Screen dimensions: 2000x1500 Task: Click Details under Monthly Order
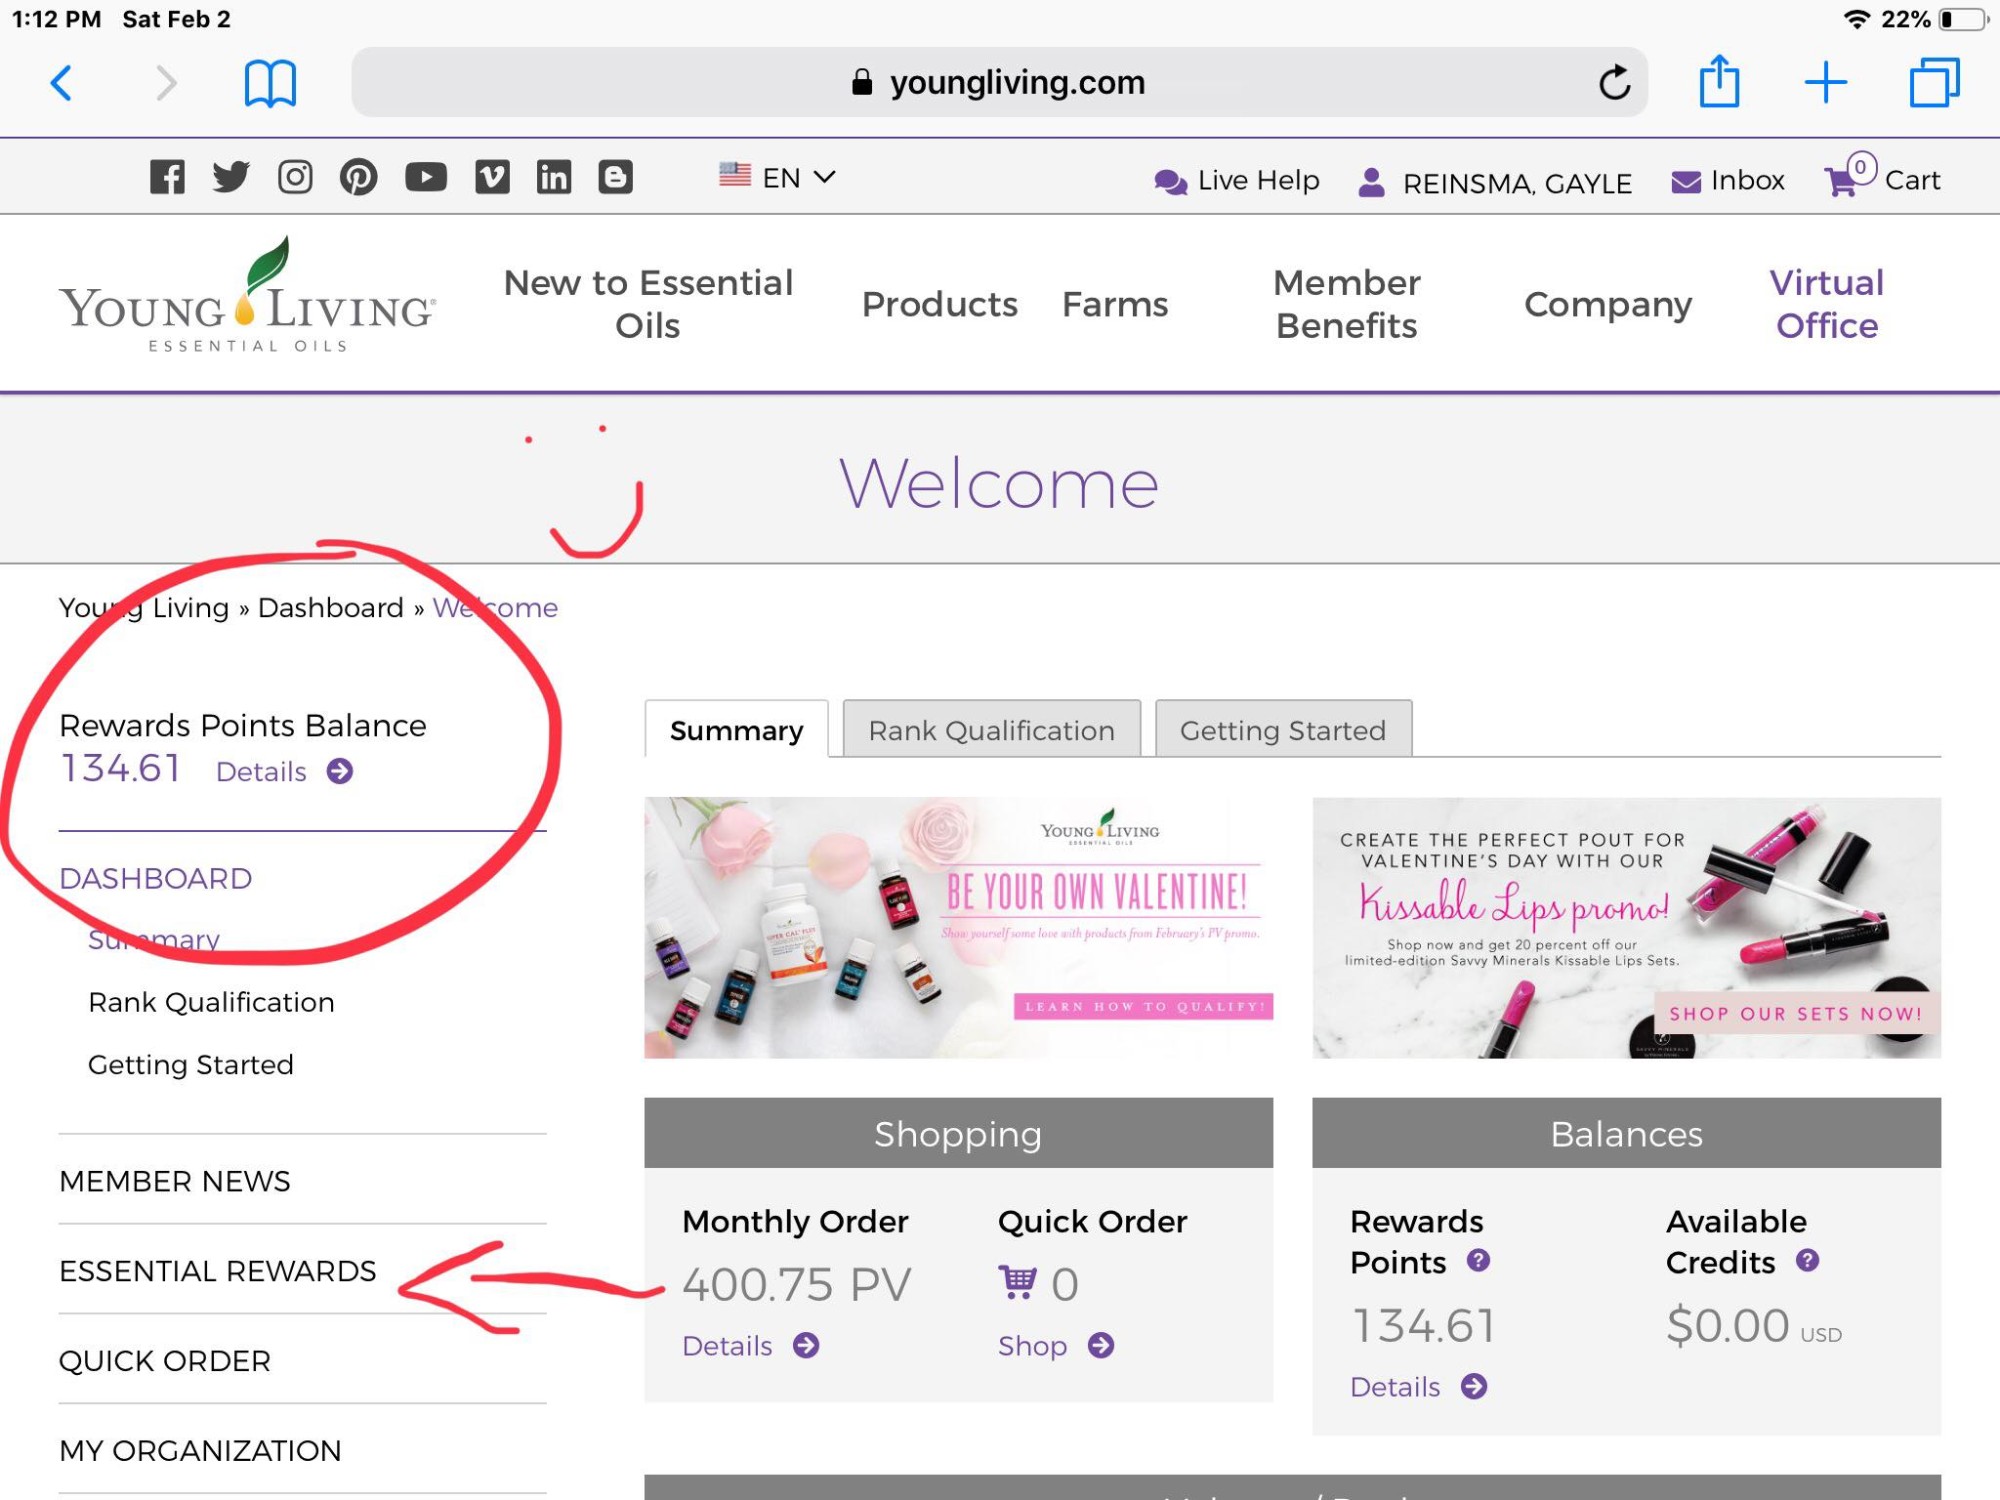(x=727, y=1345)
